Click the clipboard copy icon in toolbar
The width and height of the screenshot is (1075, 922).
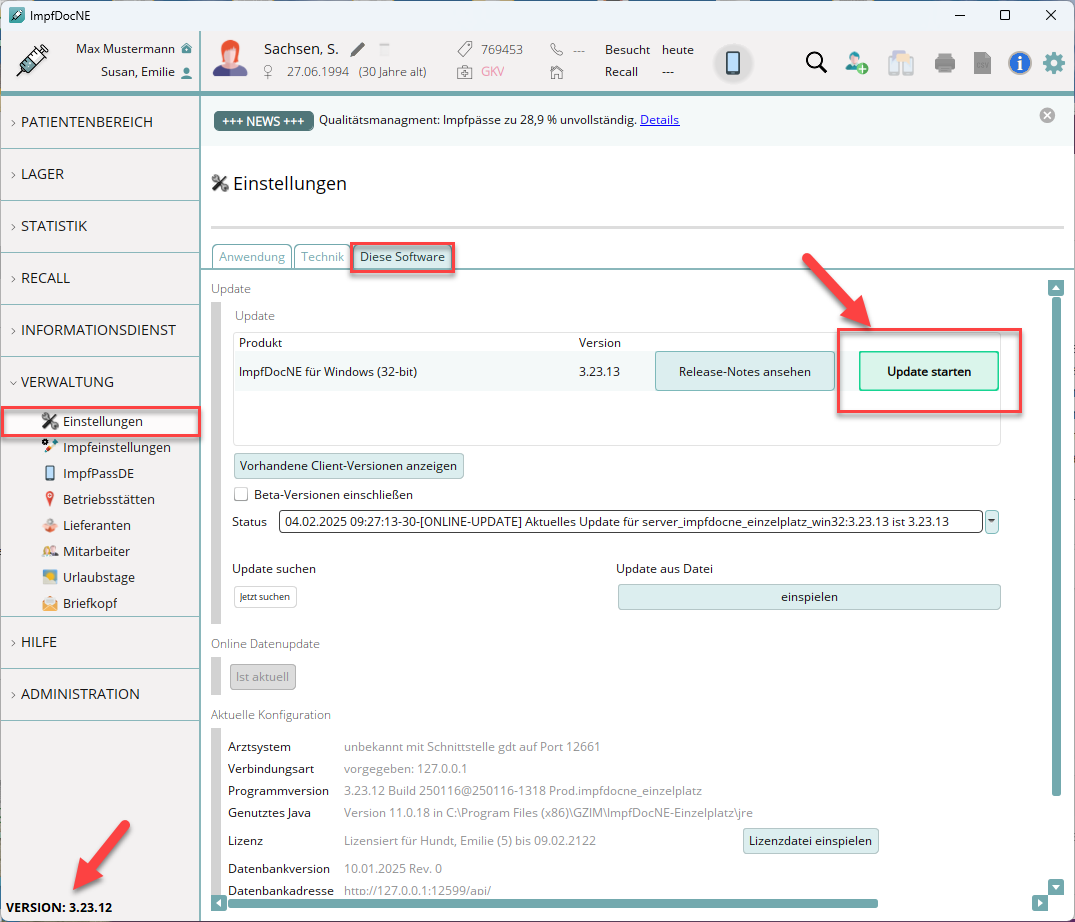coord(901,63)
